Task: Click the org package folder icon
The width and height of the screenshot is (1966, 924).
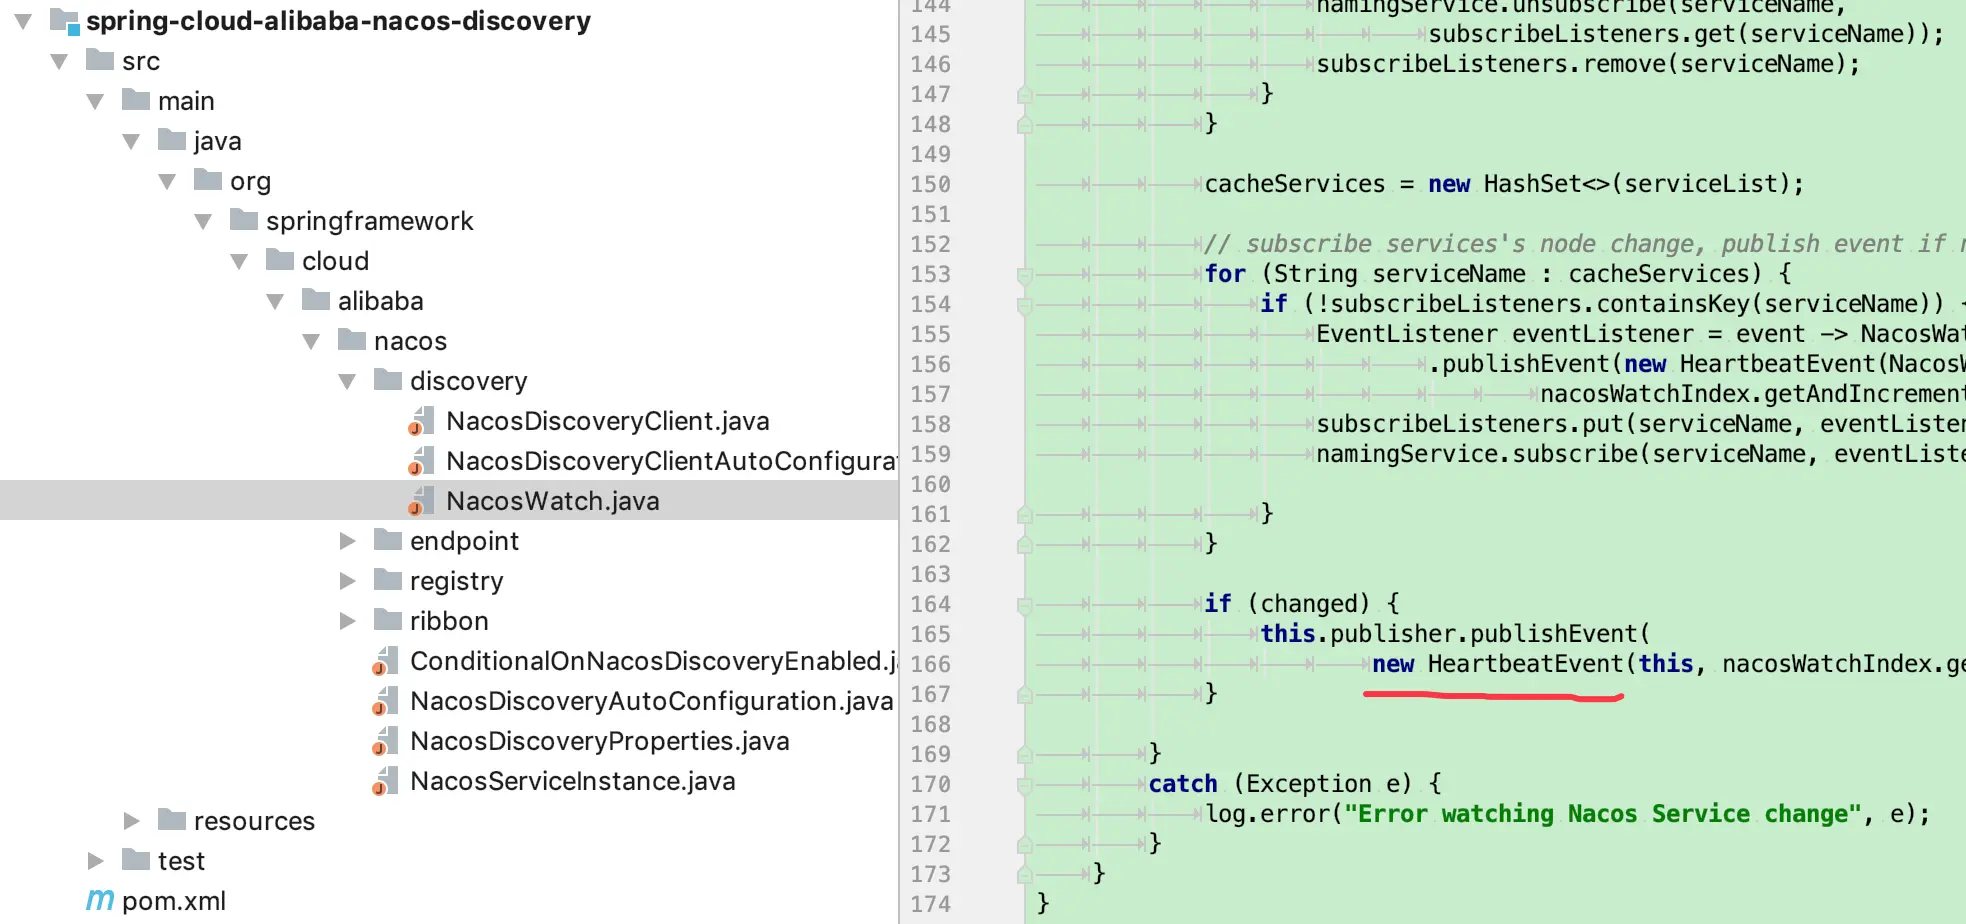Action: pyautogui.click(x=208, y=180)
